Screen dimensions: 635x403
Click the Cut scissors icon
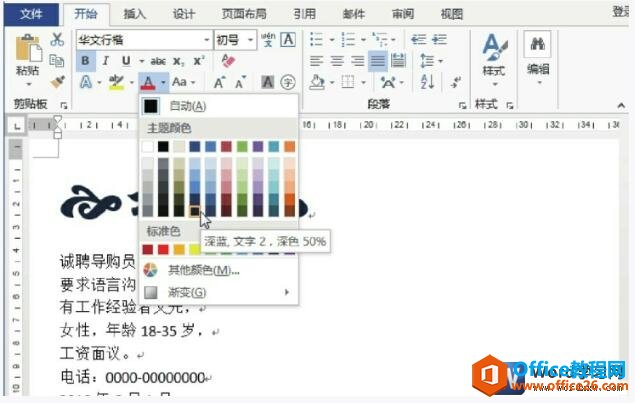pos(57,39)
